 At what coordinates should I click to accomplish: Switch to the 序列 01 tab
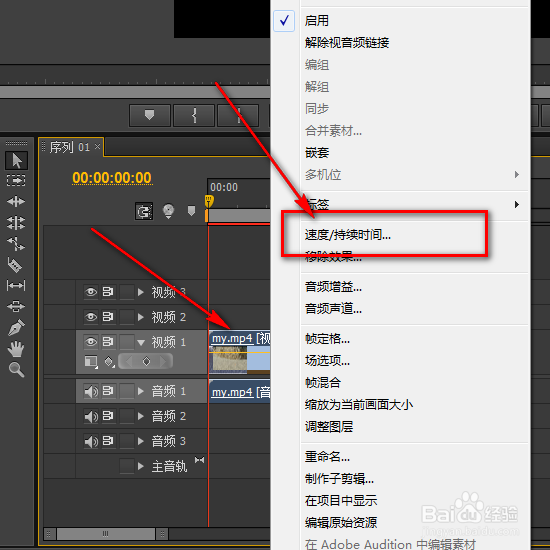click(x=70, y=147)
